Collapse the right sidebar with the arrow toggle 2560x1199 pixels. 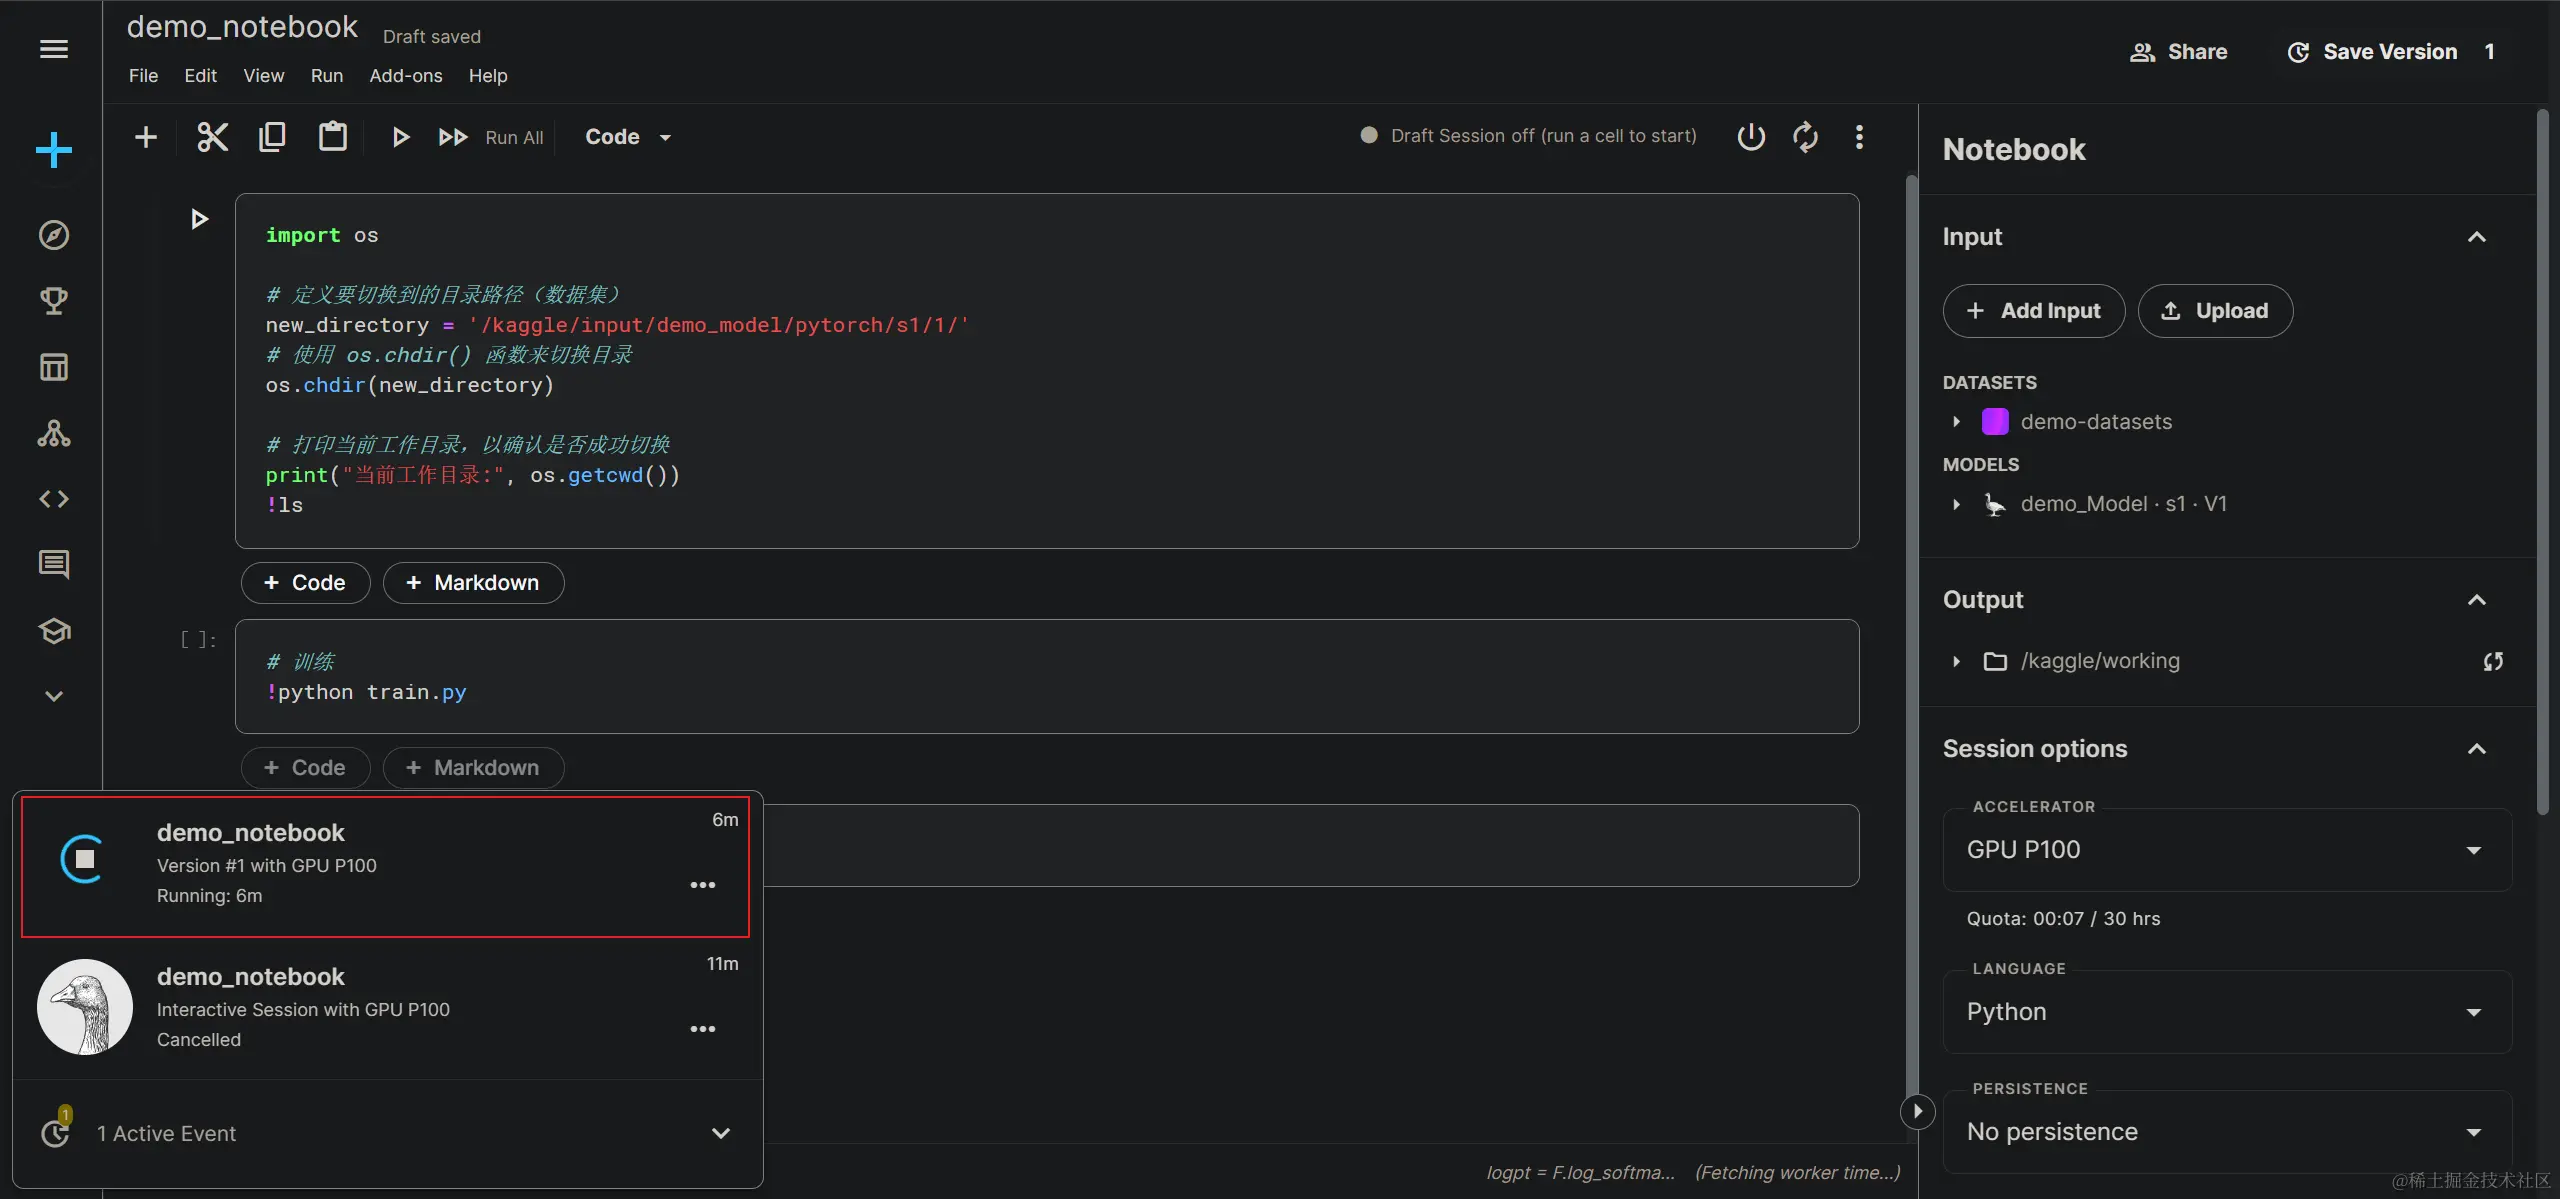1917,1111
